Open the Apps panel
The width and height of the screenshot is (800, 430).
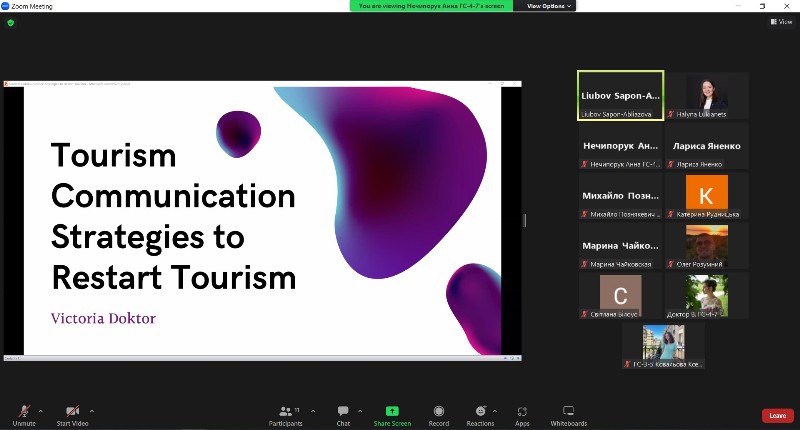tap(522, 411)
